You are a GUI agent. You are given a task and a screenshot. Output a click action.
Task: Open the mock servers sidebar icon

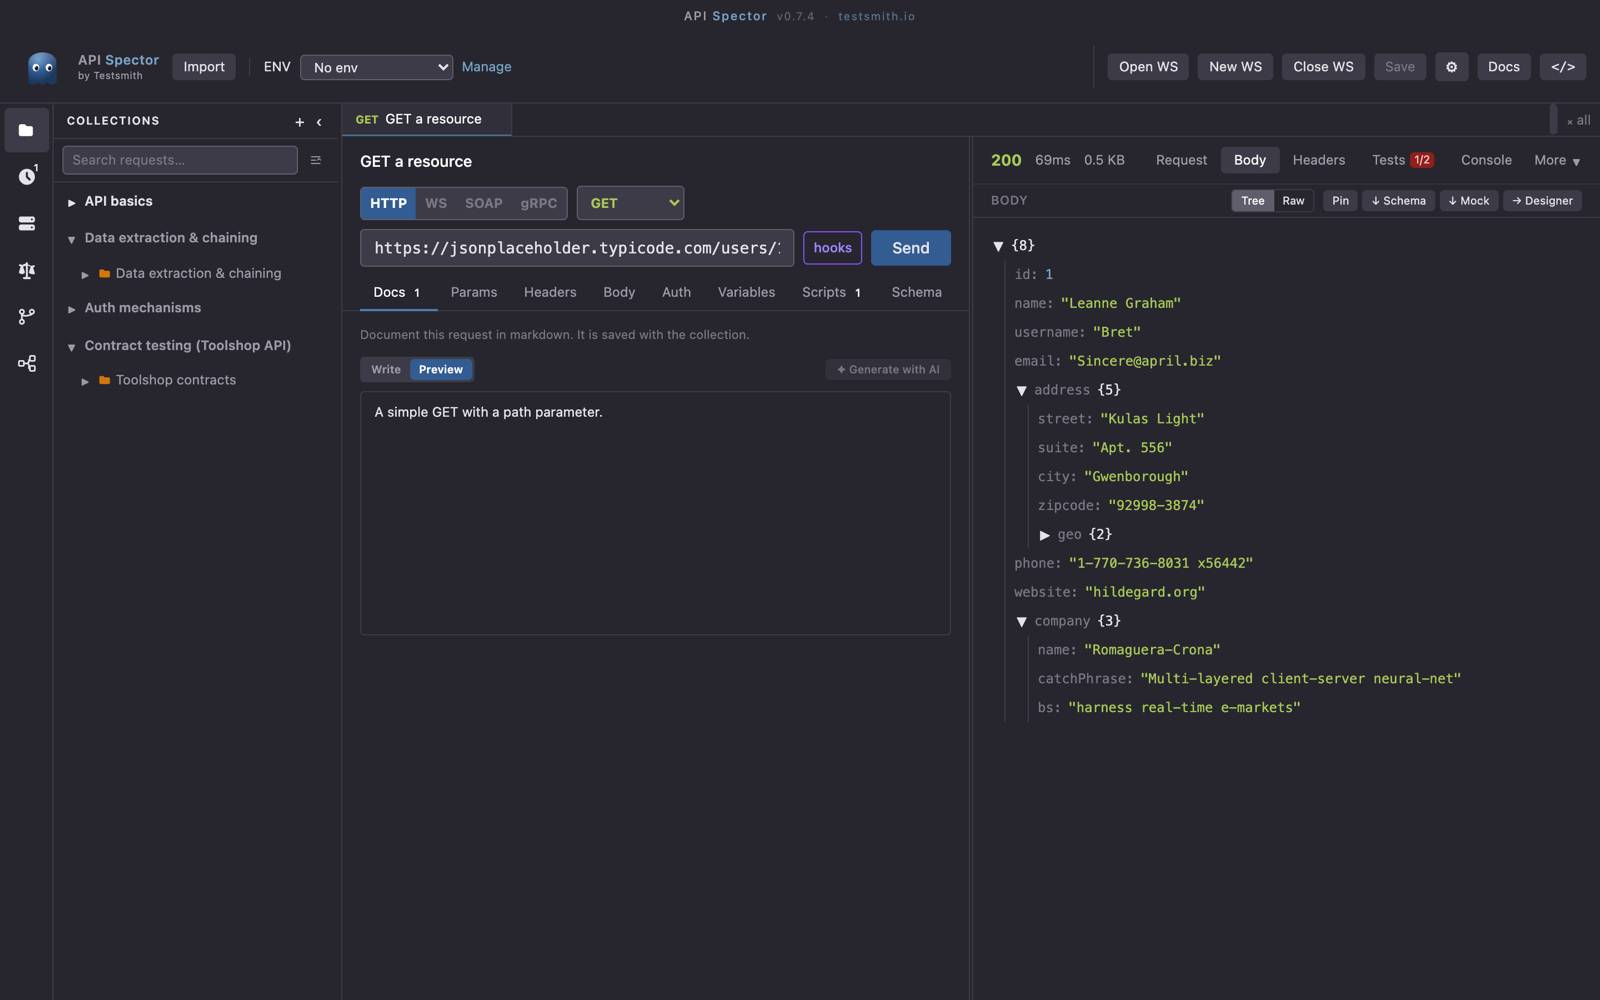(x=26, y=223)
